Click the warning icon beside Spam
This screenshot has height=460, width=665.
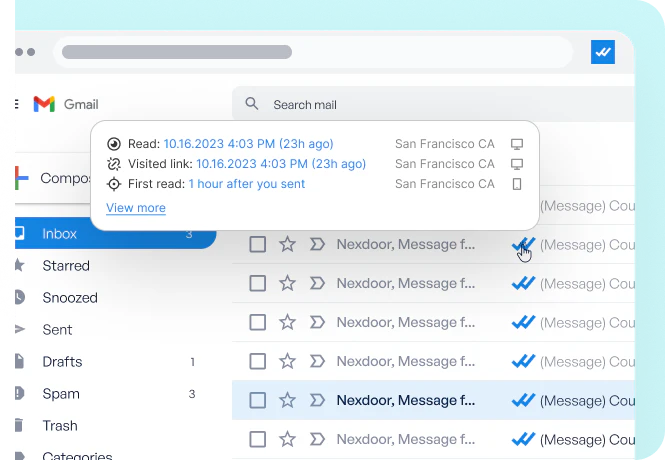tap(20, 393)
